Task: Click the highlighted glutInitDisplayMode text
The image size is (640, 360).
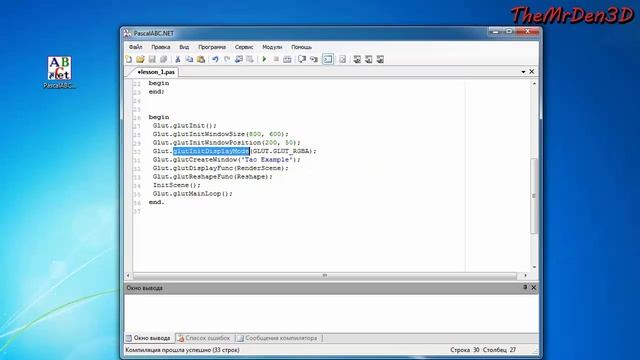Action: (x=211, y=151)
